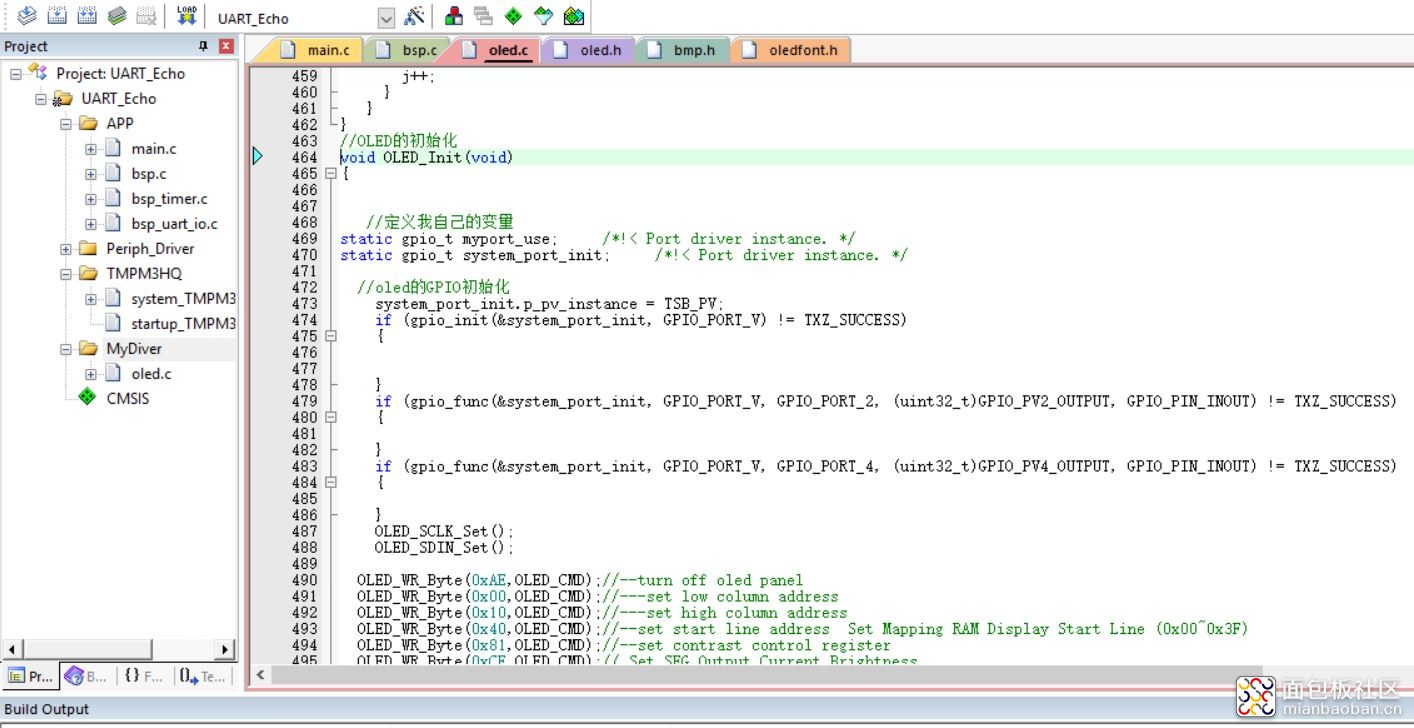The image size is (1414, 728).
Task: Open Options for Target magic wand icon
Action: (414, 16)
